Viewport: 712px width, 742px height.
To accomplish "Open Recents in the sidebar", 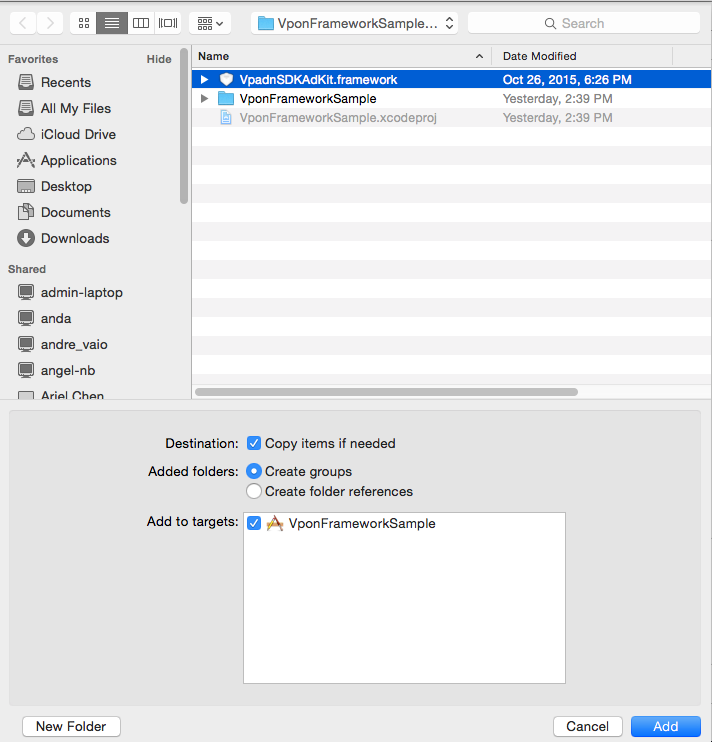I will click(x=66, y=82).
